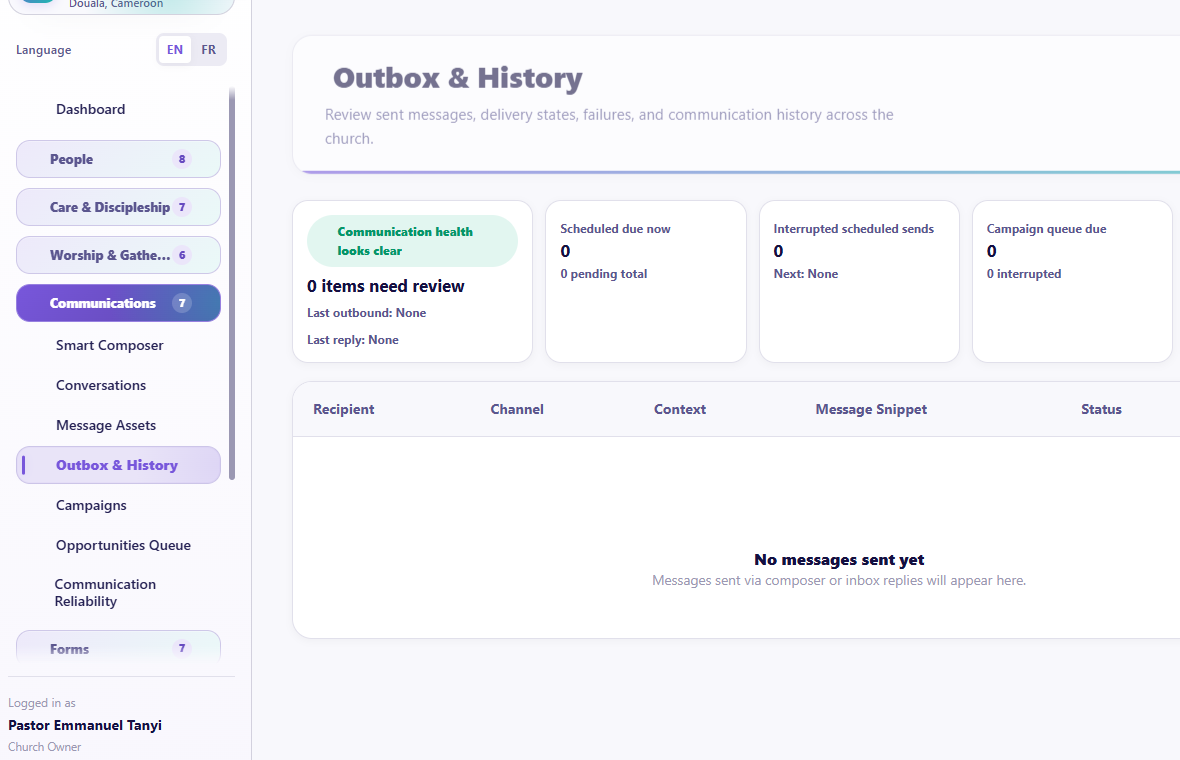Click the Context column header
The image size is (1180, 760).
point(680,409)
